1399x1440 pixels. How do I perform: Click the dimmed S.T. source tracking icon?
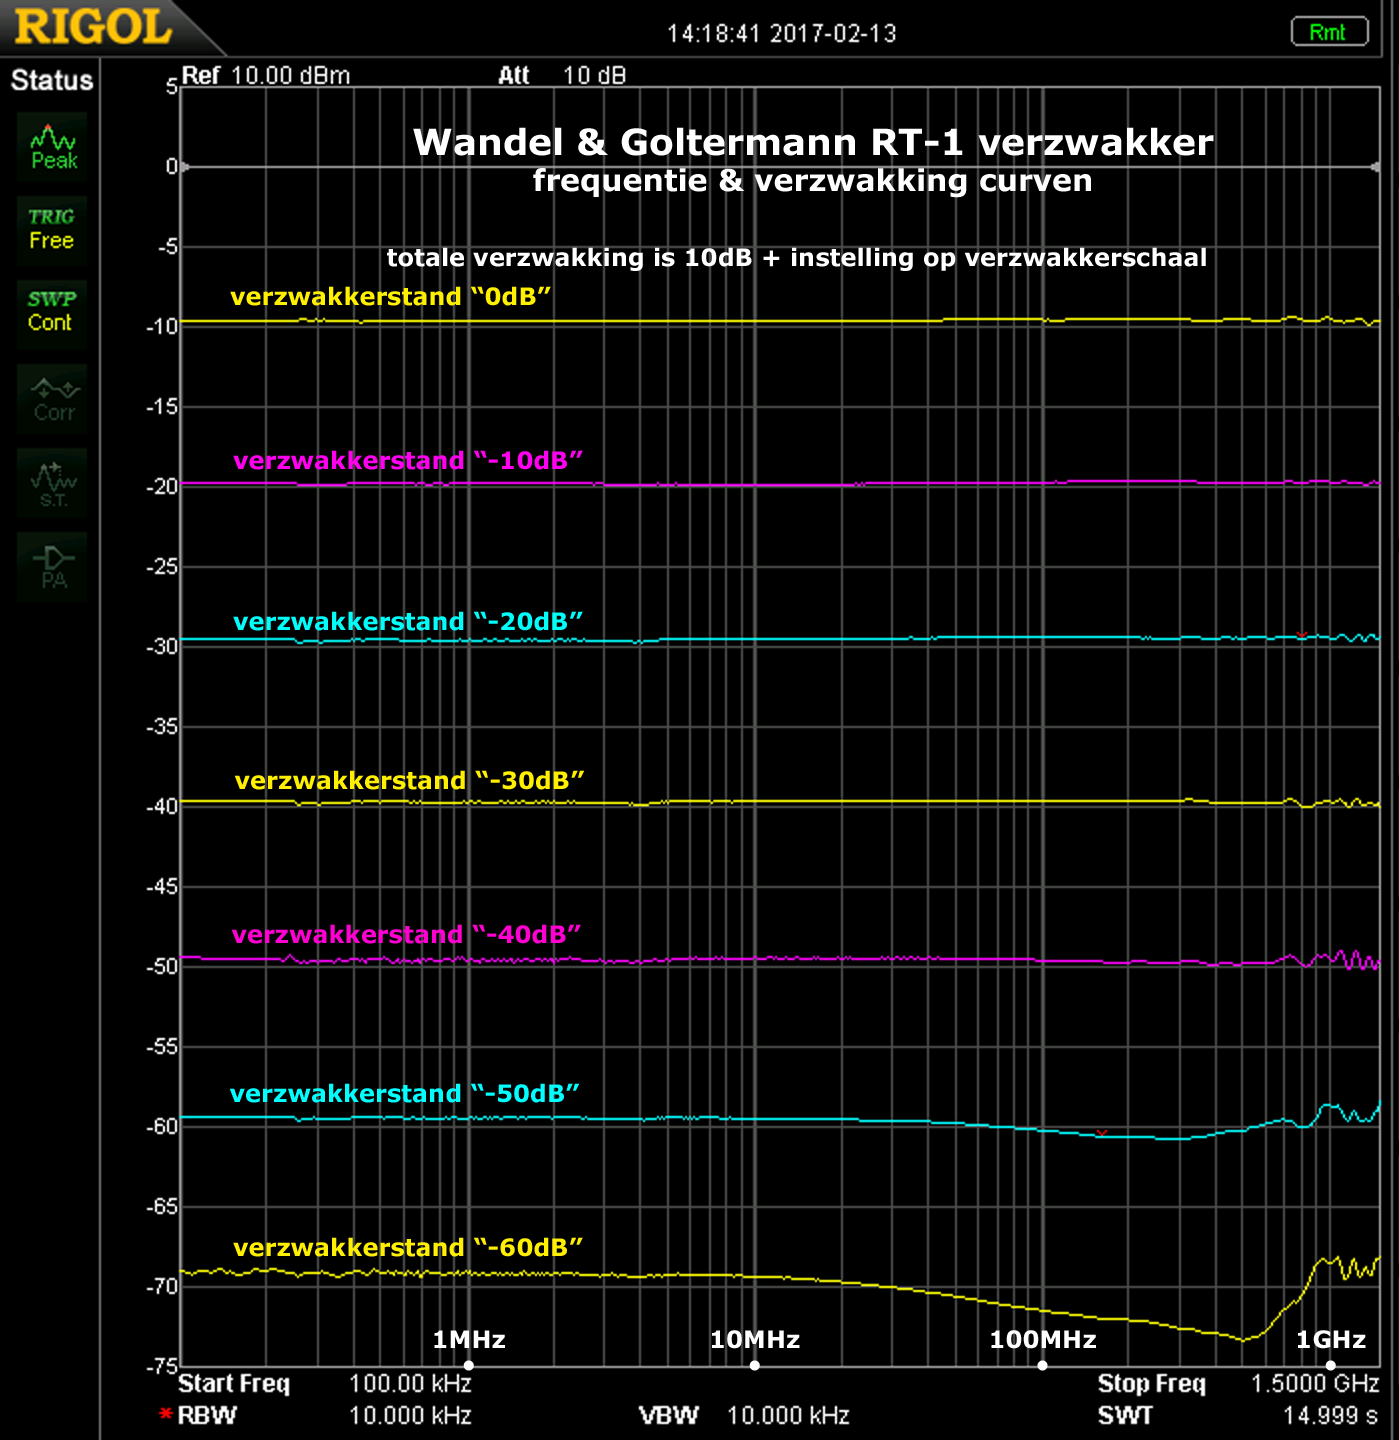(53, 483)
